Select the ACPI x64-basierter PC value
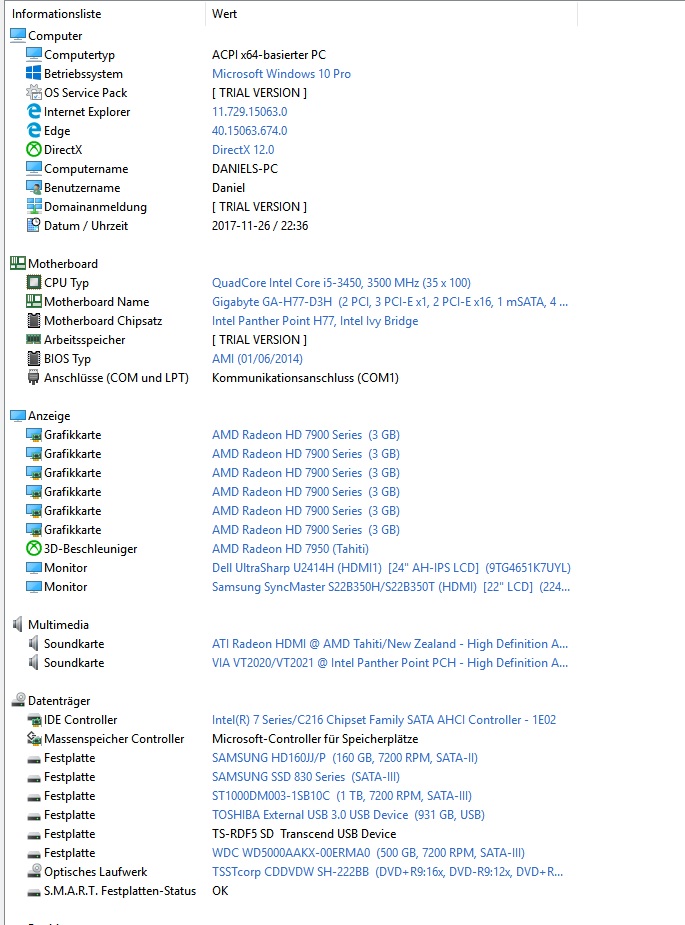This screenshot has height=925, width=685. click(x=268, y=55)
